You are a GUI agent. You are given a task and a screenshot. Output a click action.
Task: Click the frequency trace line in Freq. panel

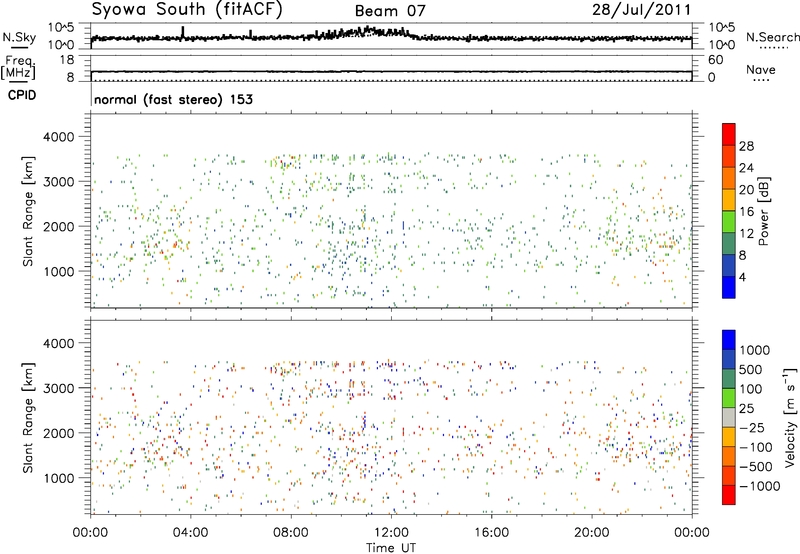pos(391,71)
